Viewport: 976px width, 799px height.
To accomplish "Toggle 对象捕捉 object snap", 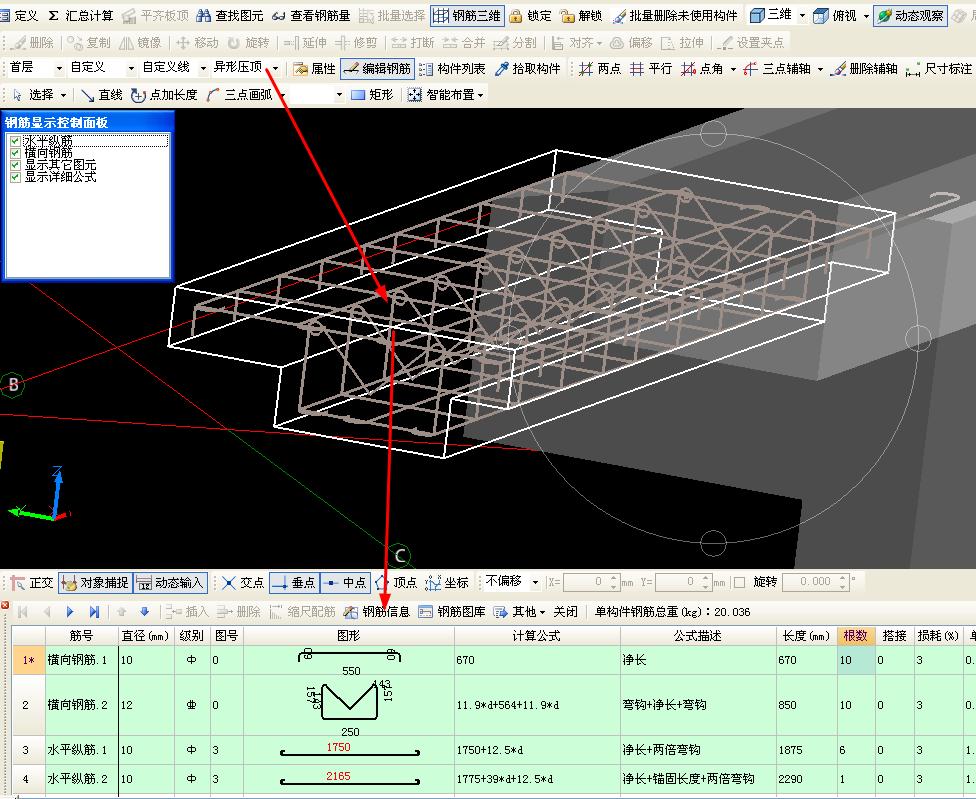I will (x=95, y=582).
